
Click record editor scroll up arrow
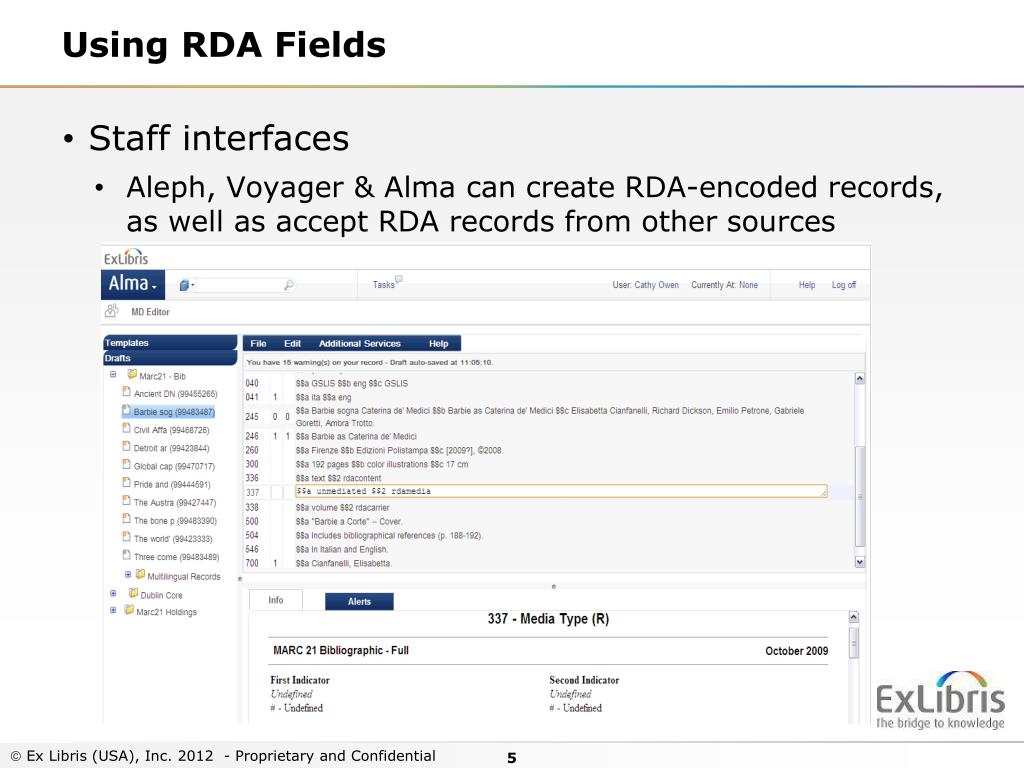(860, 379)
